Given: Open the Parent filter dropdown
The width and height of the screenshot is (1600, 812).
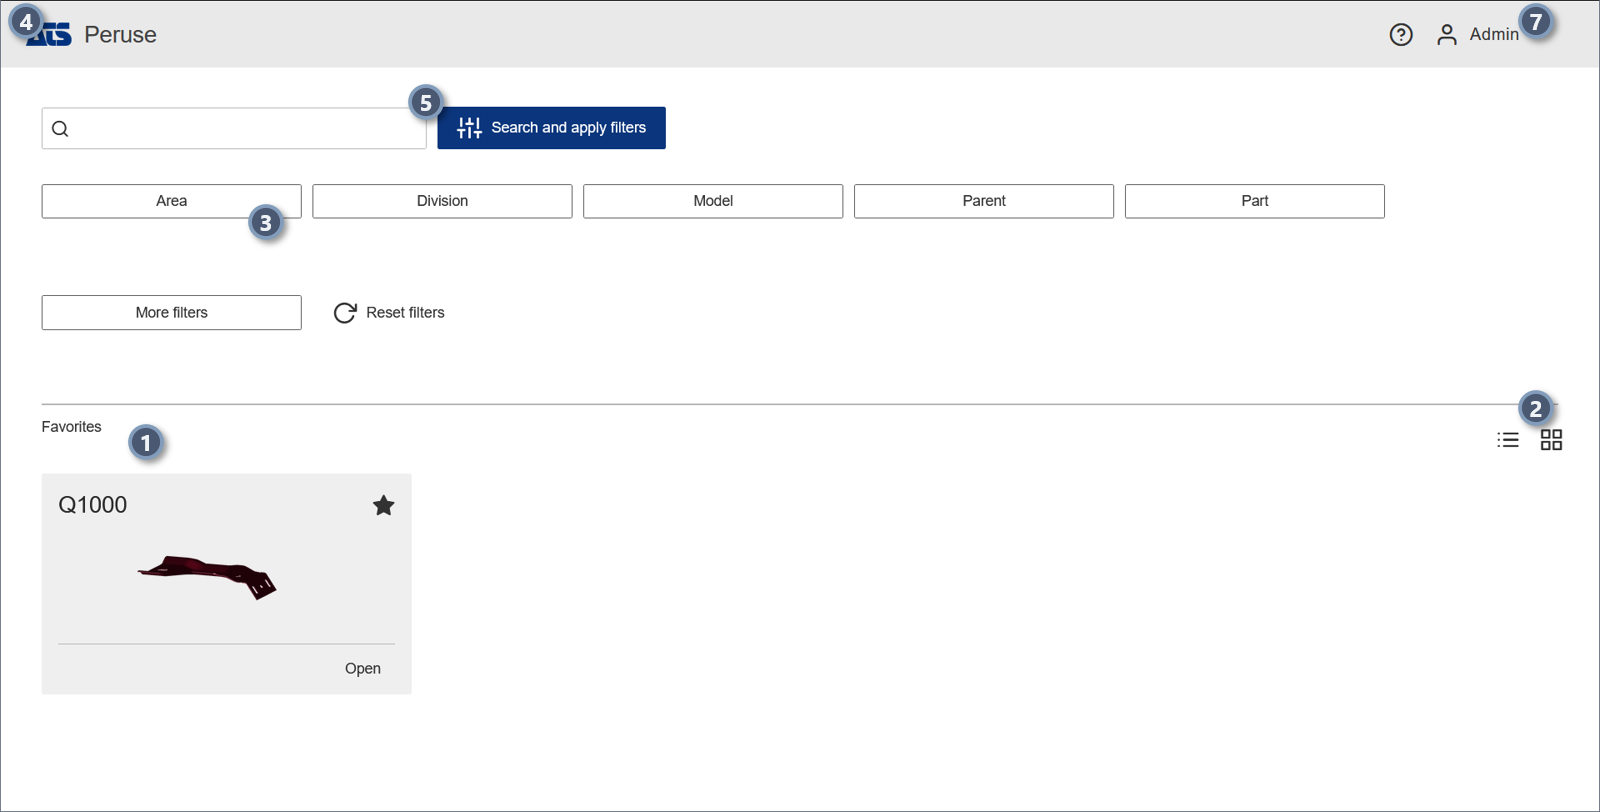Looking at the screenshot, I should pyautogui.click(x=984, y=201).
